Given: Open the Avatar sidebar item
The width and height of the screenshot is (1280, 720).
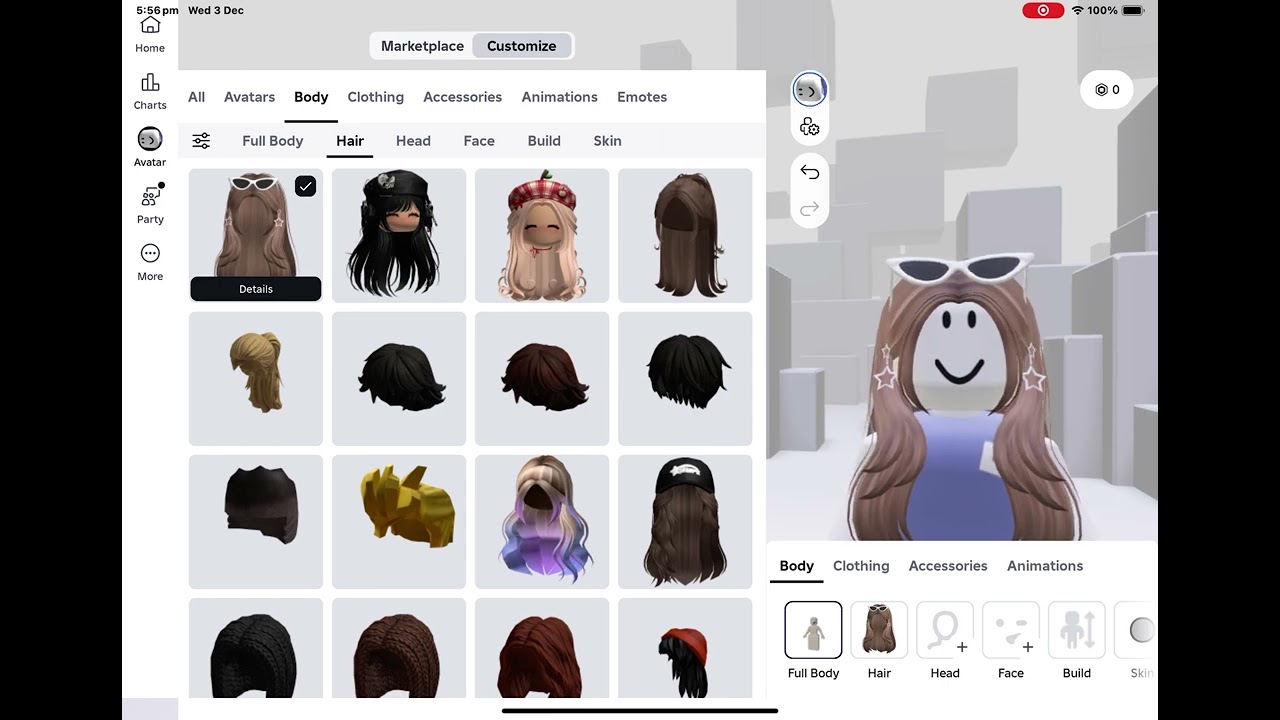Looking at the screenshot, I should click(150, 148).
